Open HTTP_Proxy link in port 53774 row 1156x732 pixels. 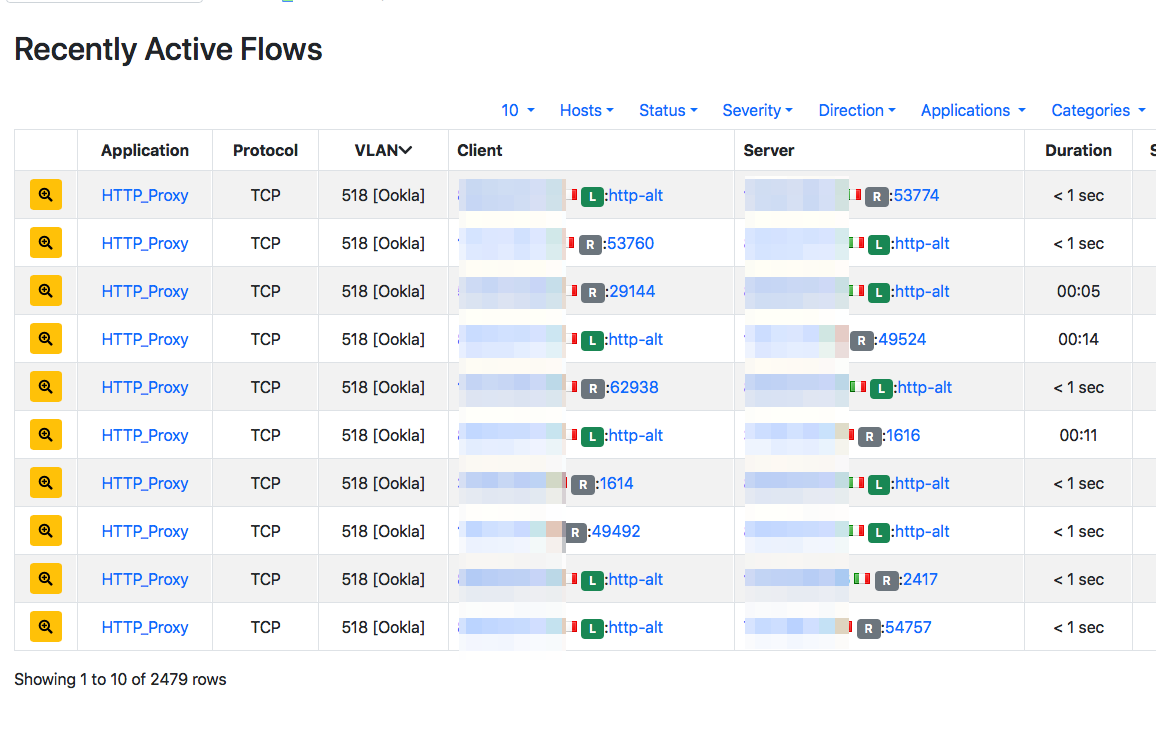[144, 195]
